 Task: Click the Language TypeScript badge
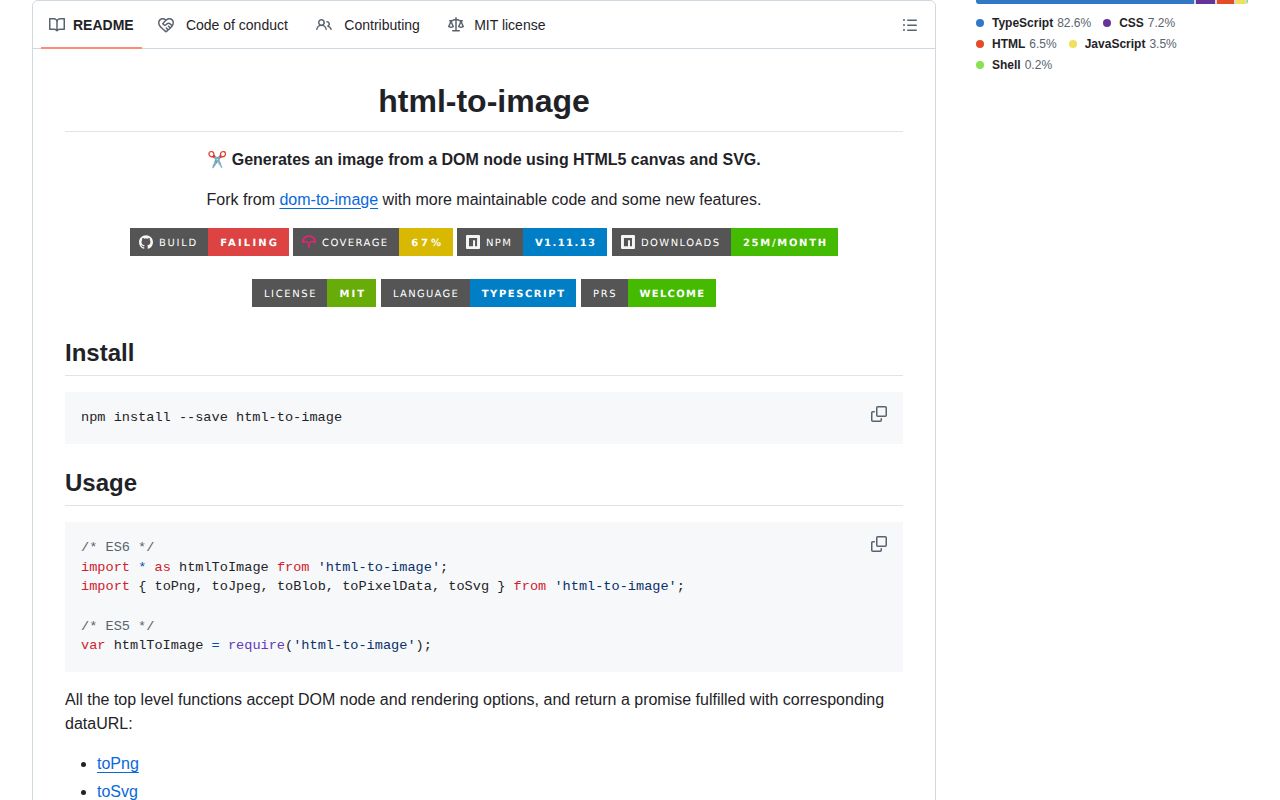point(478,293)
